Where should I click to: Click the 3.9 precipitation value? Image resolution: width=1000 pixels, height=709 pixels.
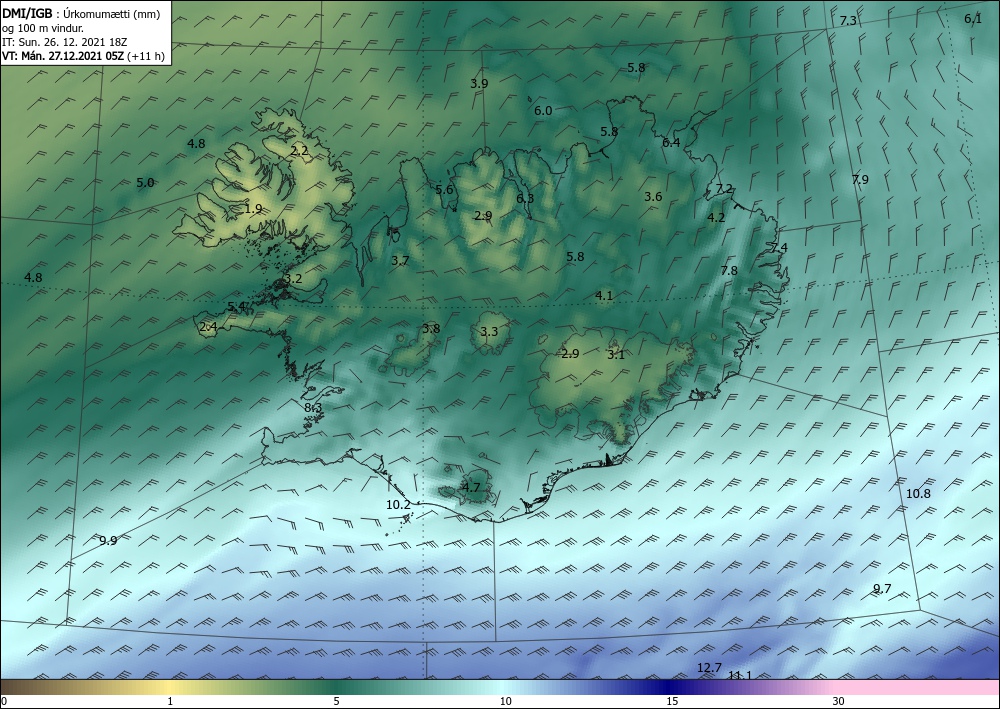(x=479, y=84)
